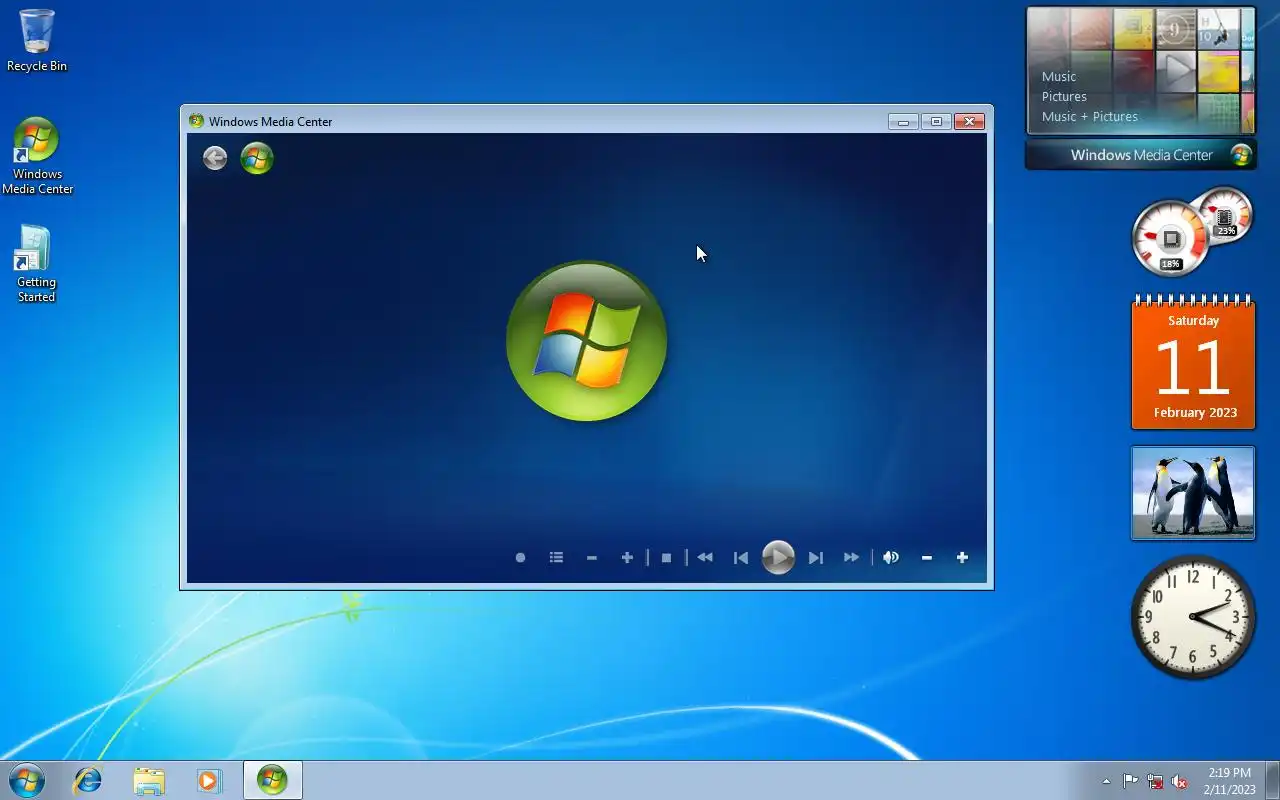
Task: Click the Windows Media Center gadget banner
Action: [1141, 155]
